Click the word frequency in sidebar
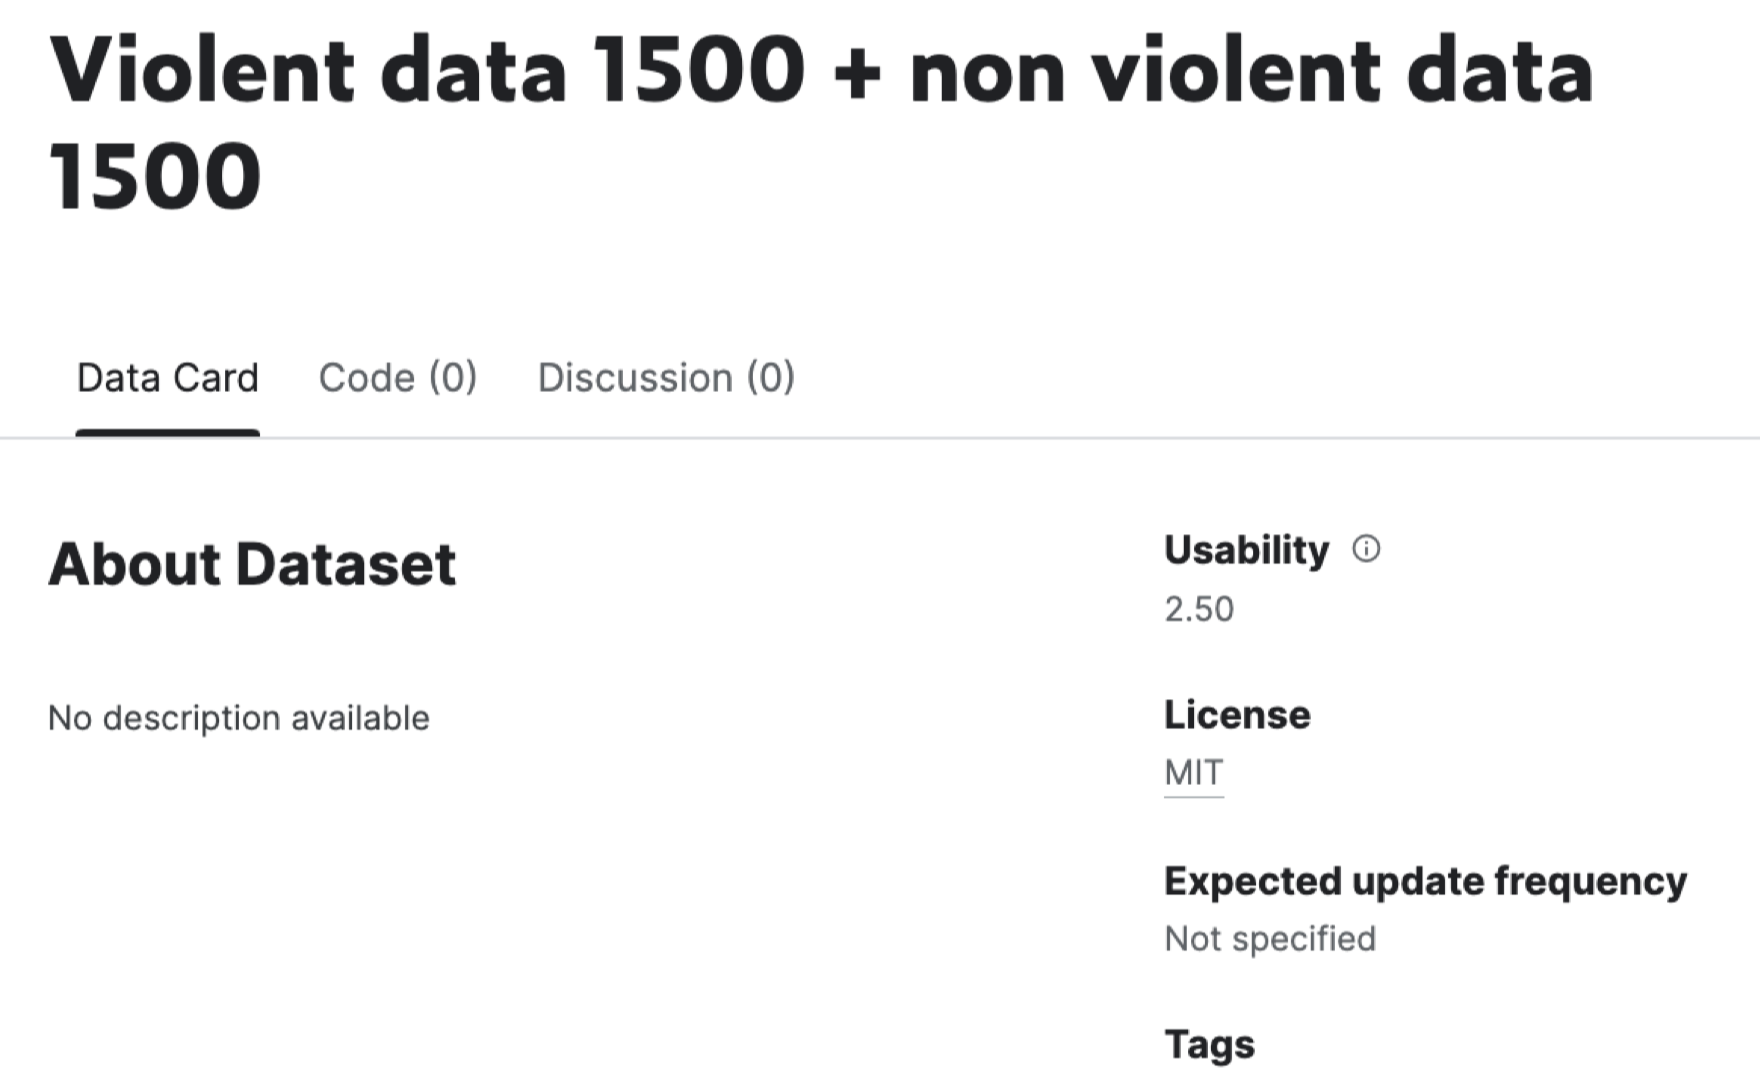This screenshot has height=1092, width=1760. coord(1590,881)
